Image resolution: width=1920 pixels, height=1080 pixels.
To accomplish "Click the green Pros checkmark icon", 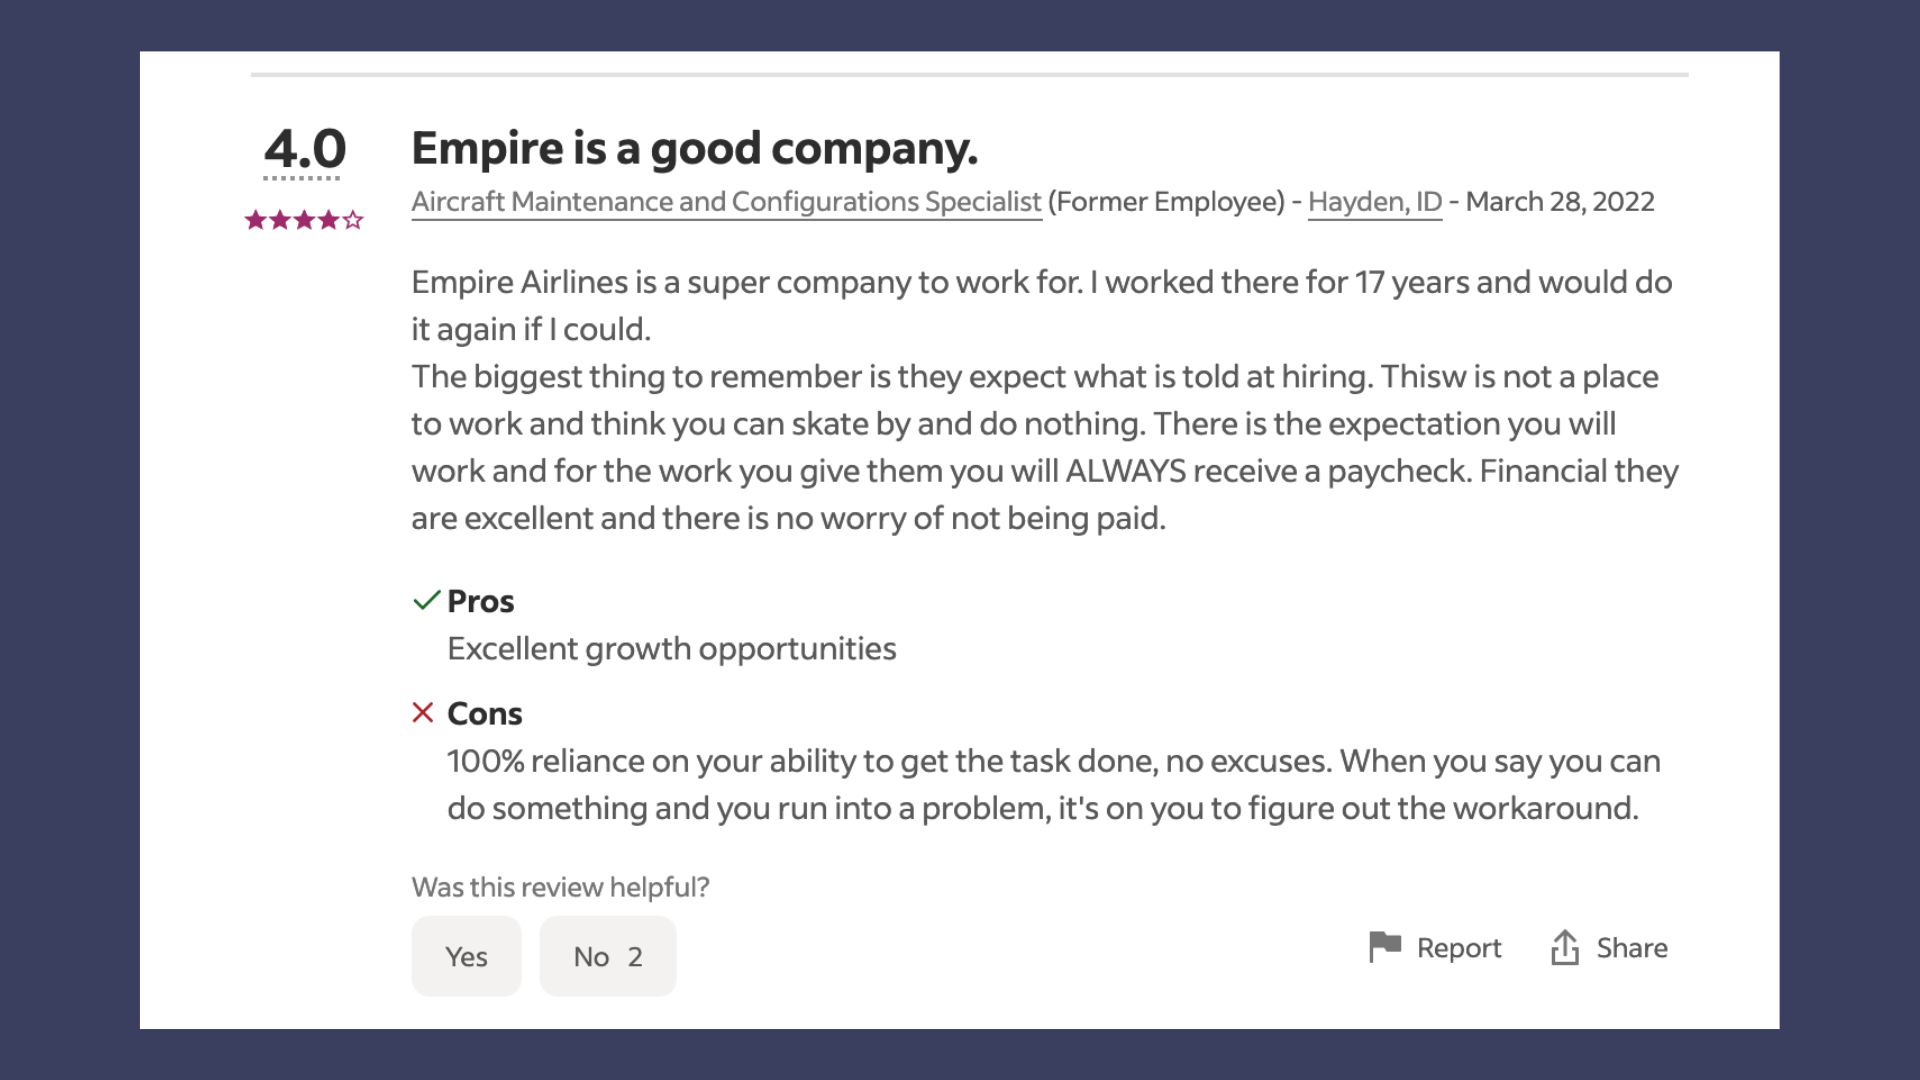I will pos(426,600).
